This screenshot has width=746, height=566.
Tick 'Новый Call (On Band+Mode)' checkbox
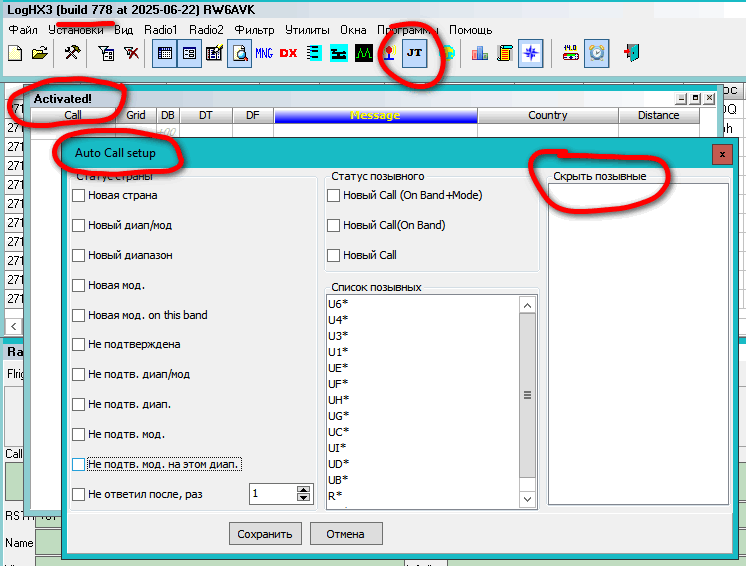click(x=334, y=196)
